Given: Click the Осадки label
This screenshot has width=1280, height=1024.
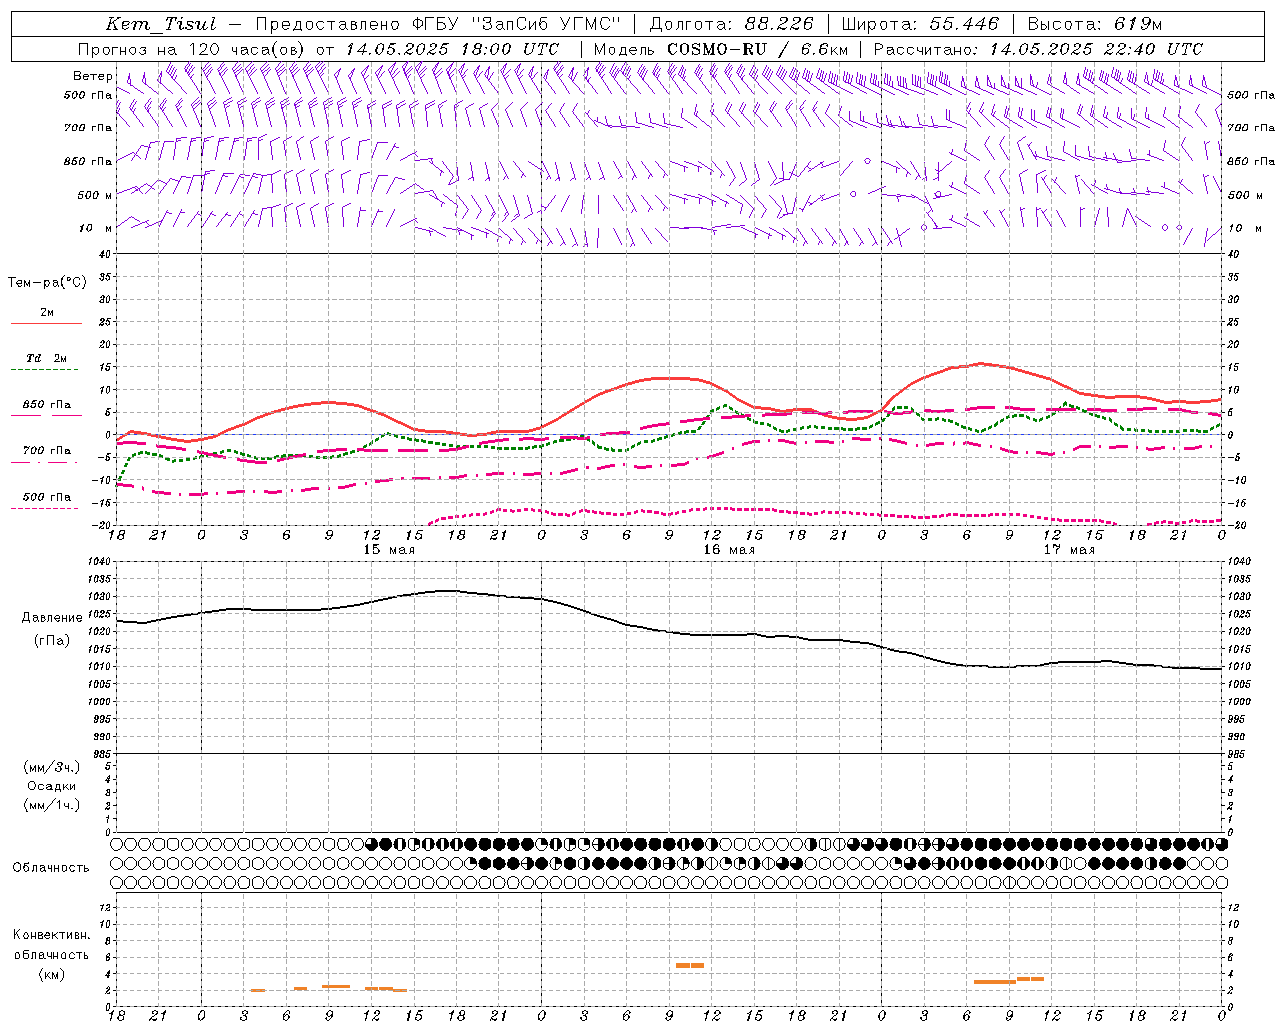Looking at the screenshot, I should (52, 786).
